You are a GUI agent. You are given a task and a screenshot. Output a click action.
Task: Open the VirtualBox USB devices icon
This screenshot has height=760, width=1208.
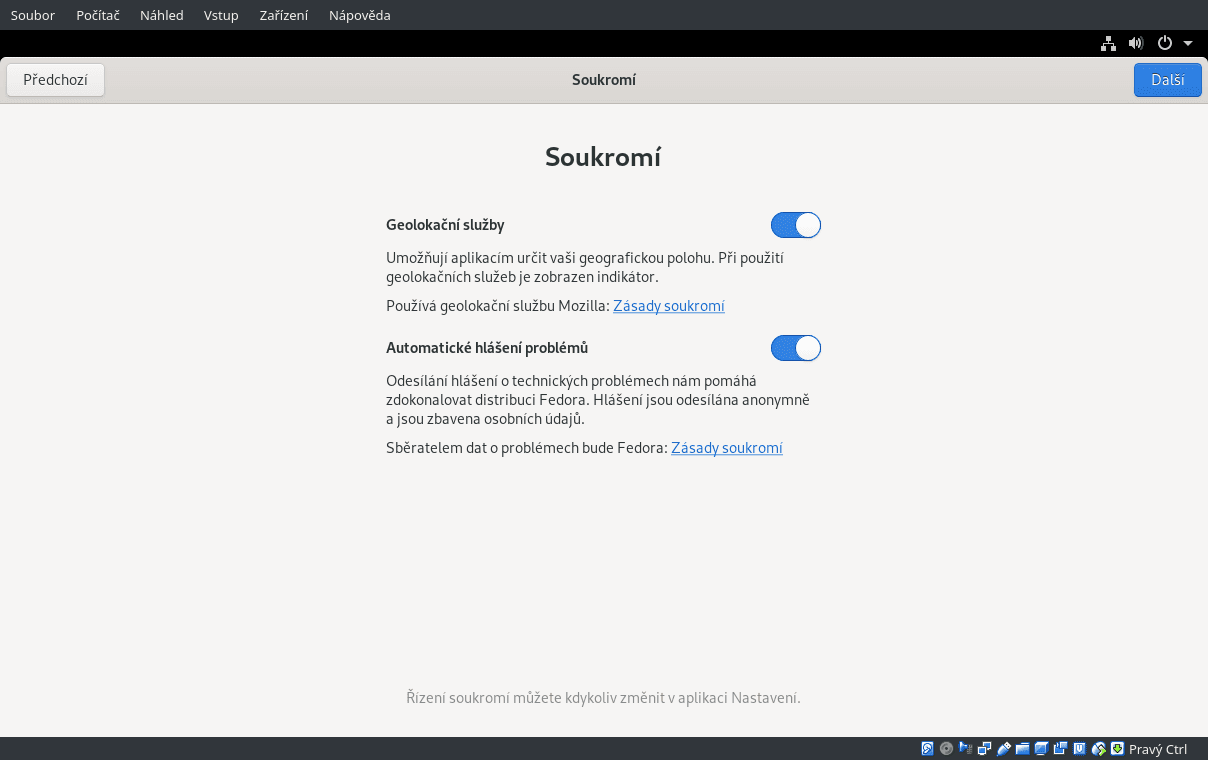[1004, 748]
